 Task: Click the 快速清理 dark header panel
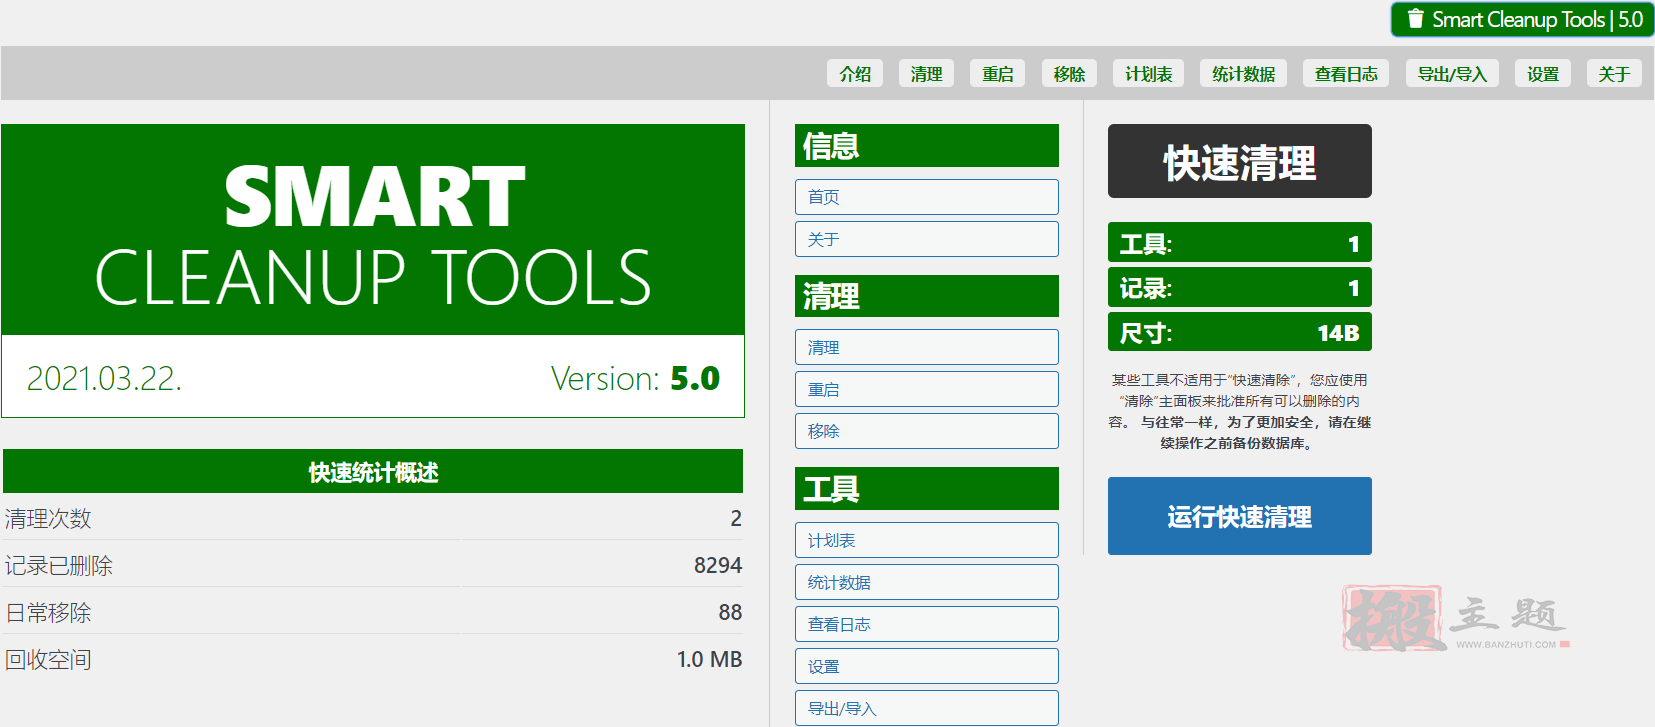click(1240, 161)
